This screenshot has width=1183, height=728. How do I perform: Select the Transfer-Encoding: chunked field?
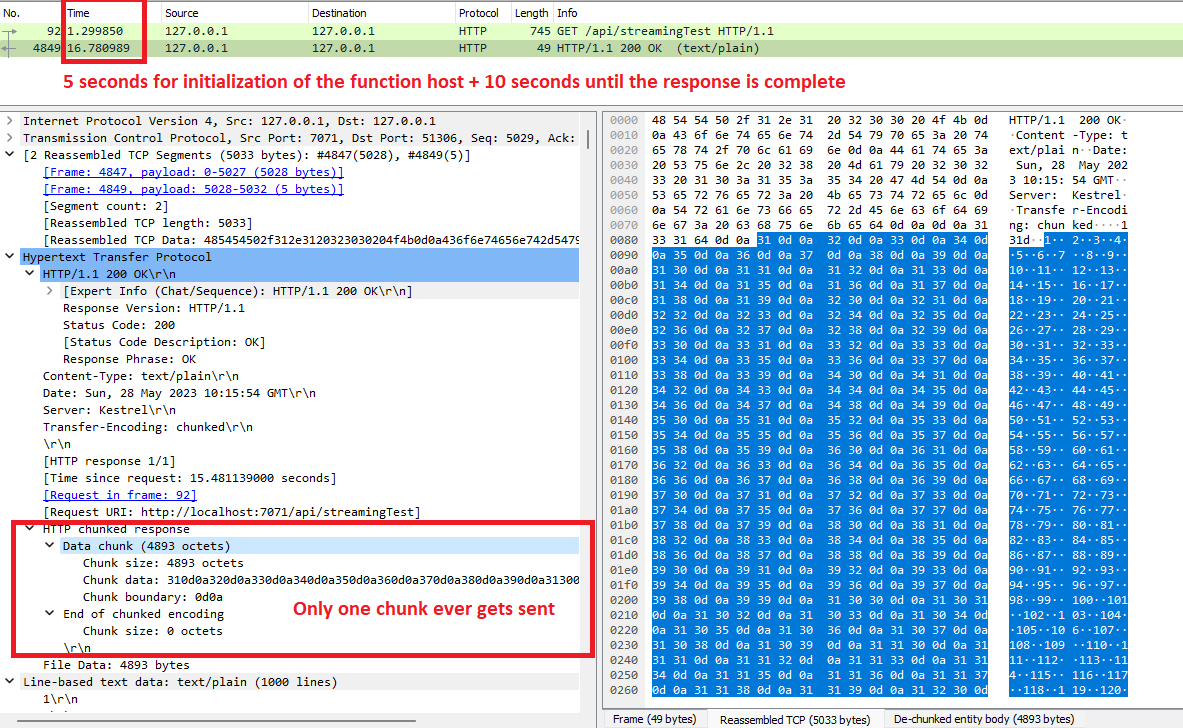click(147, 427)
